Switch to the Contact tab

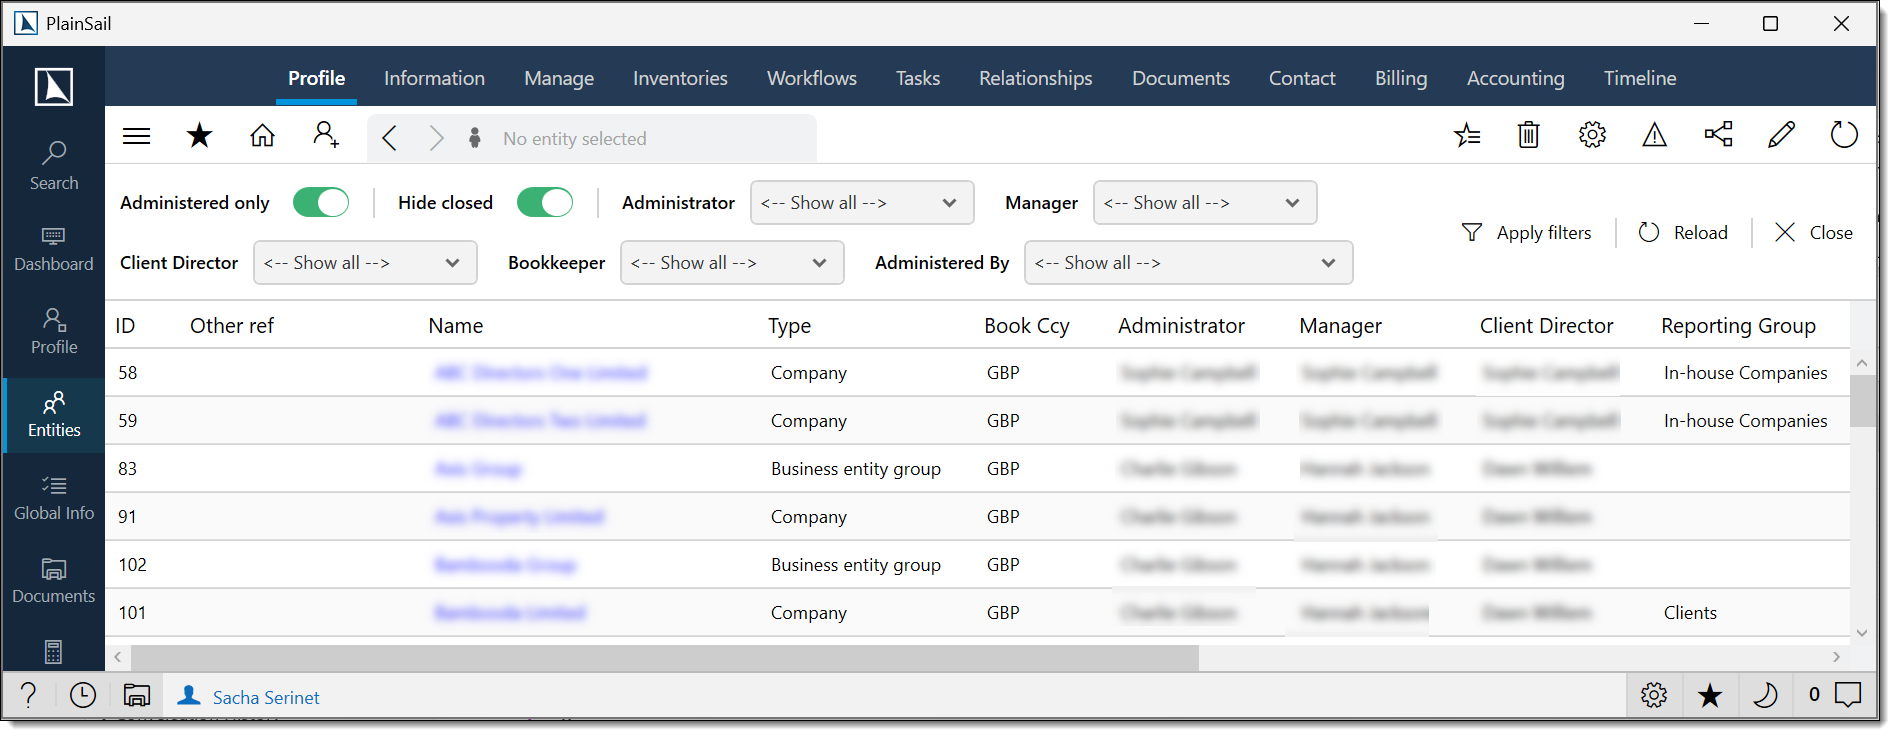[1302, 78]
